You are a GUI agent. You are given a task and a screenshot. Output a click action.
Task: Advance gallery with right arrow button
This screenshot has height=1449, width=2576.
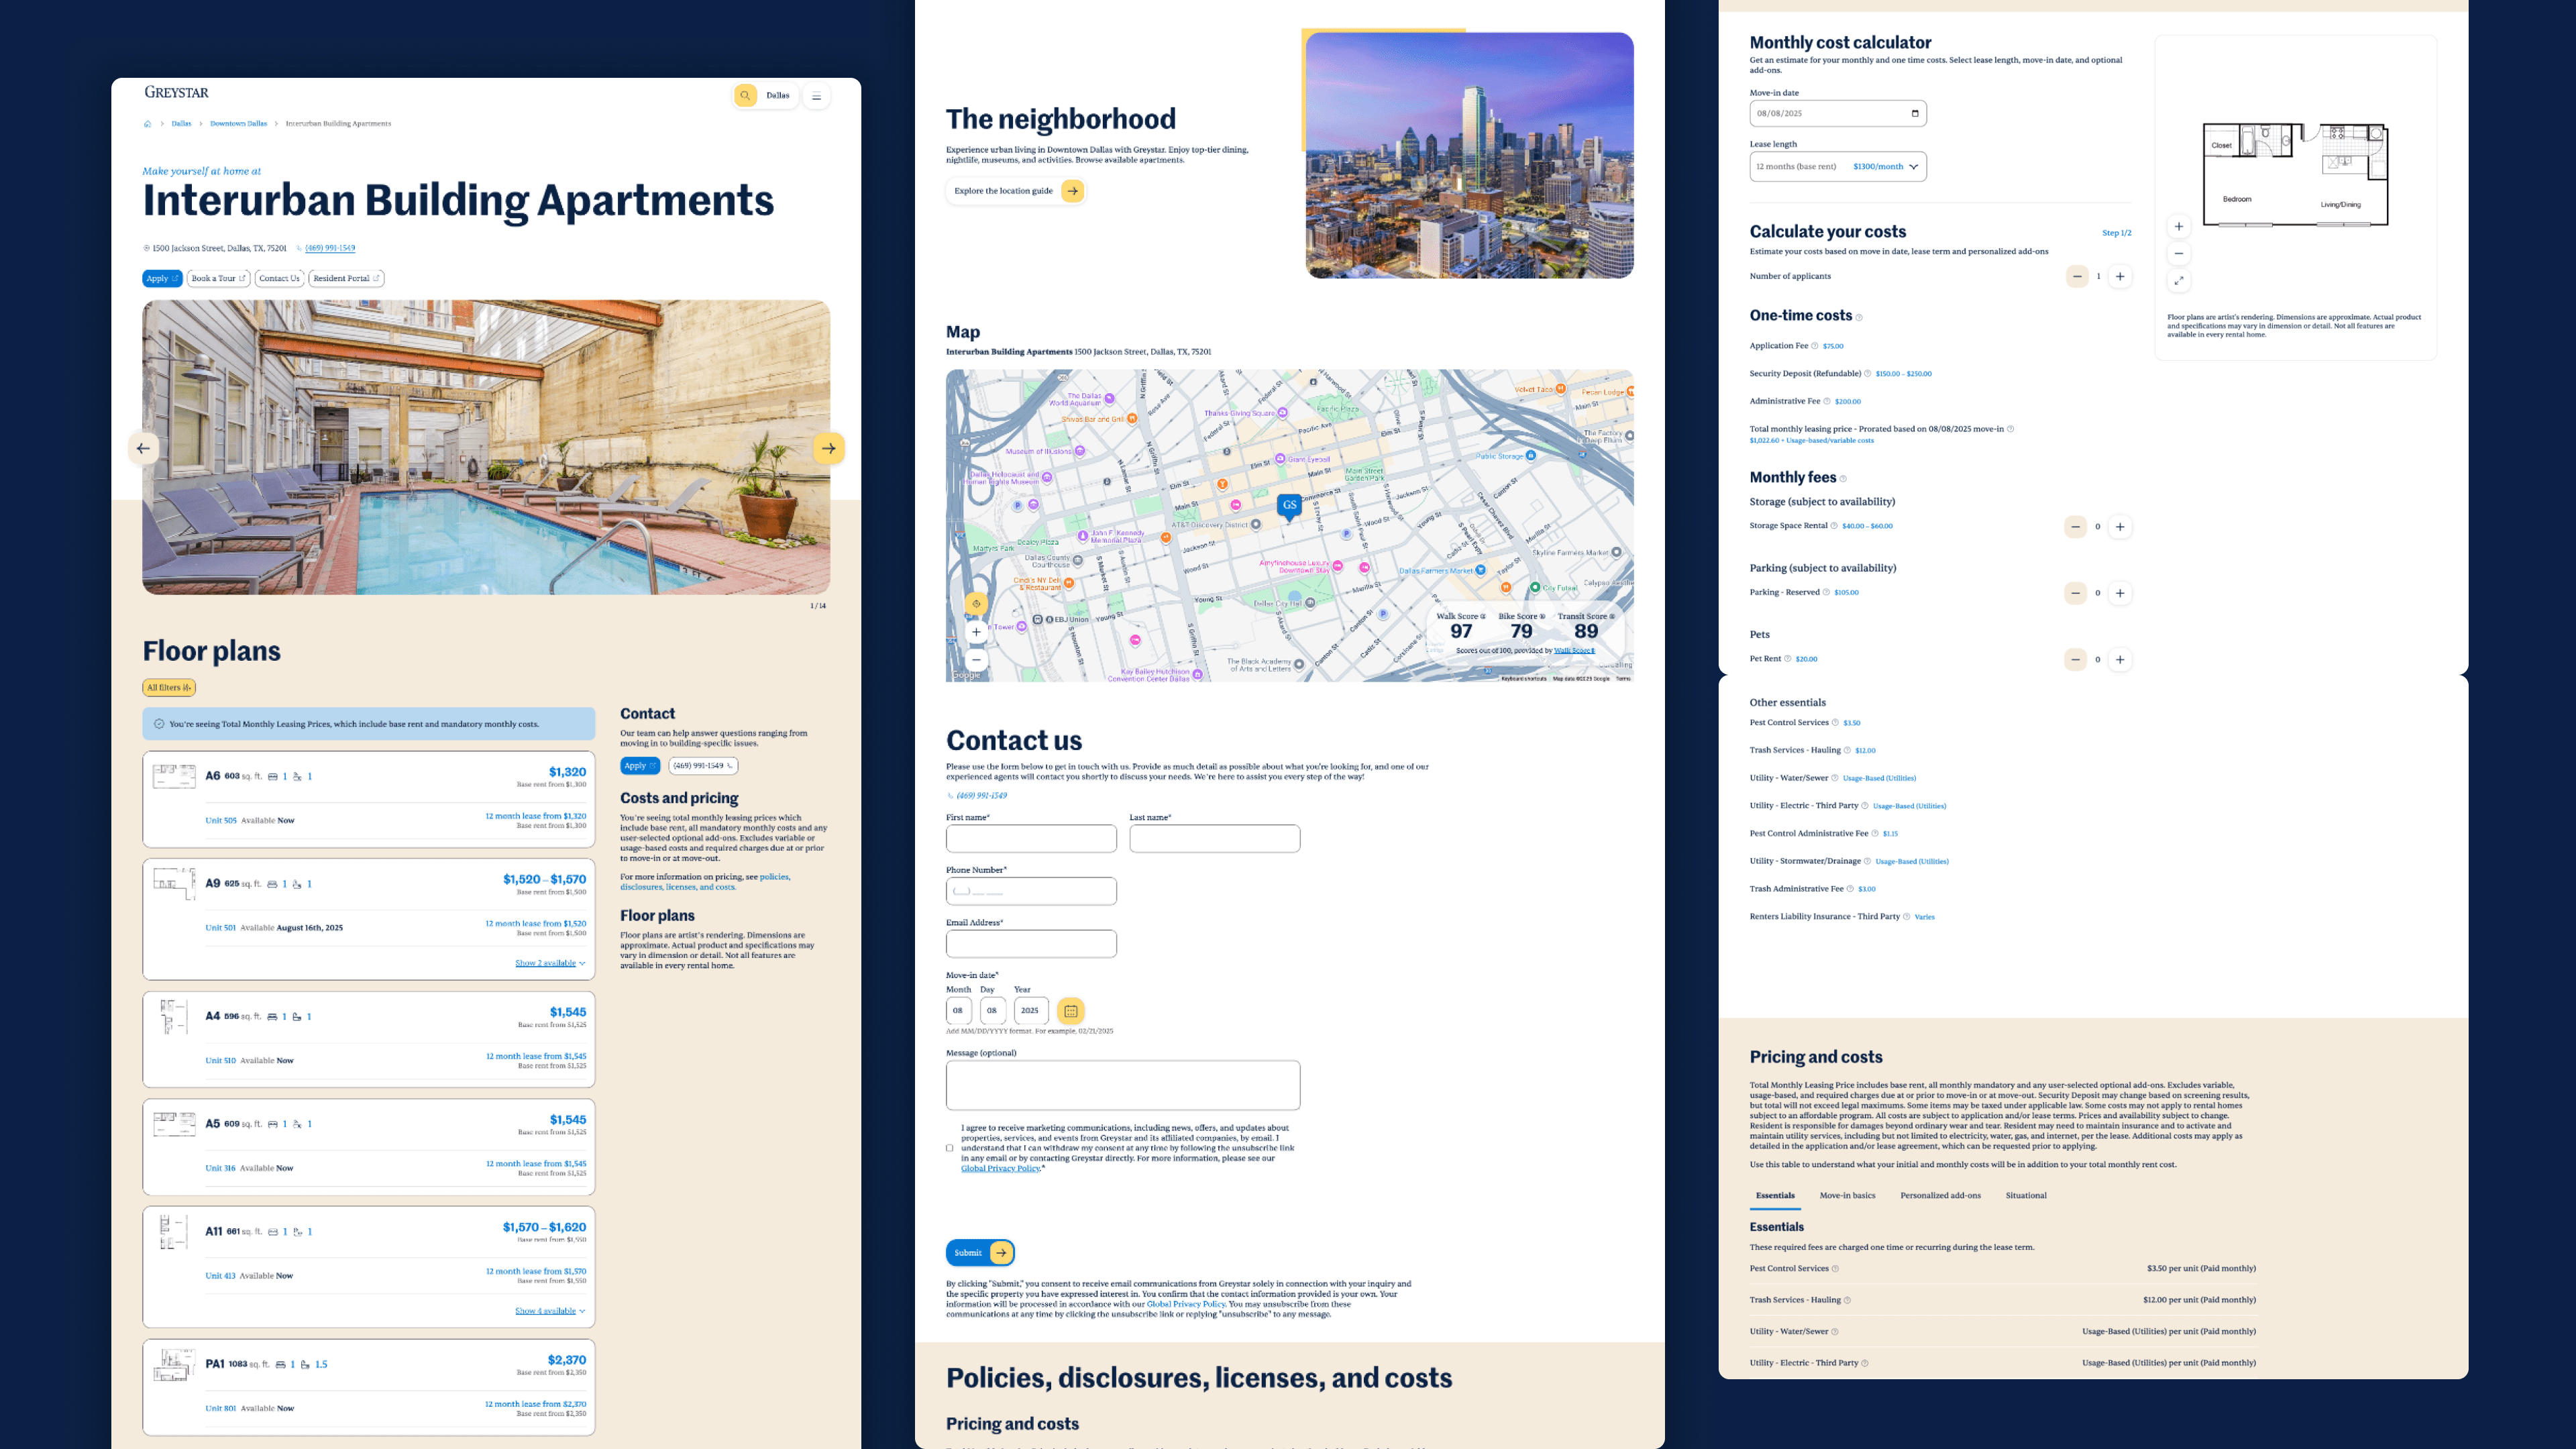click(828, 448)
